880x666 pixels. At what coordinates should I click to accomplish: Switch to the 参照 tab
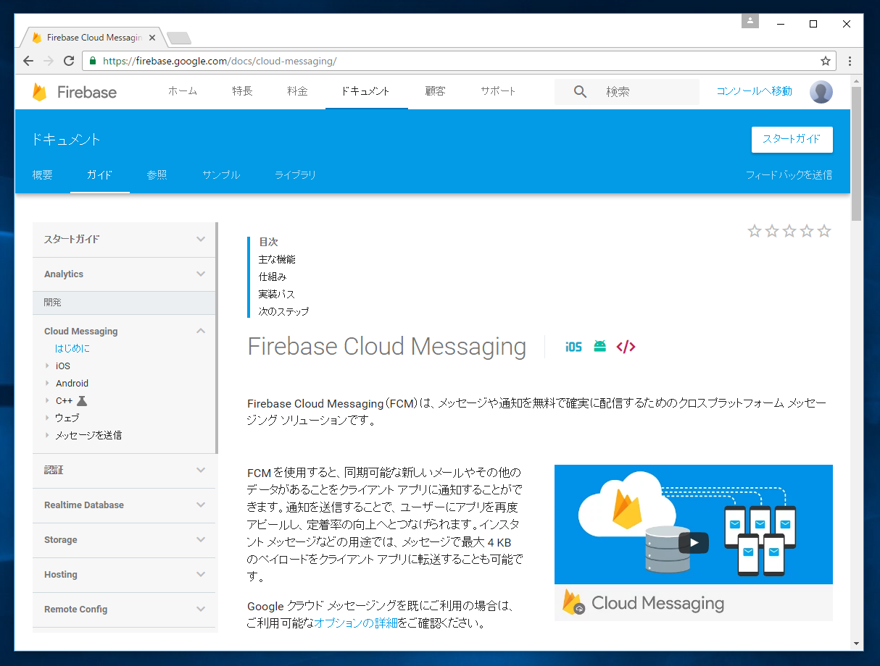[x=157, y=175]
